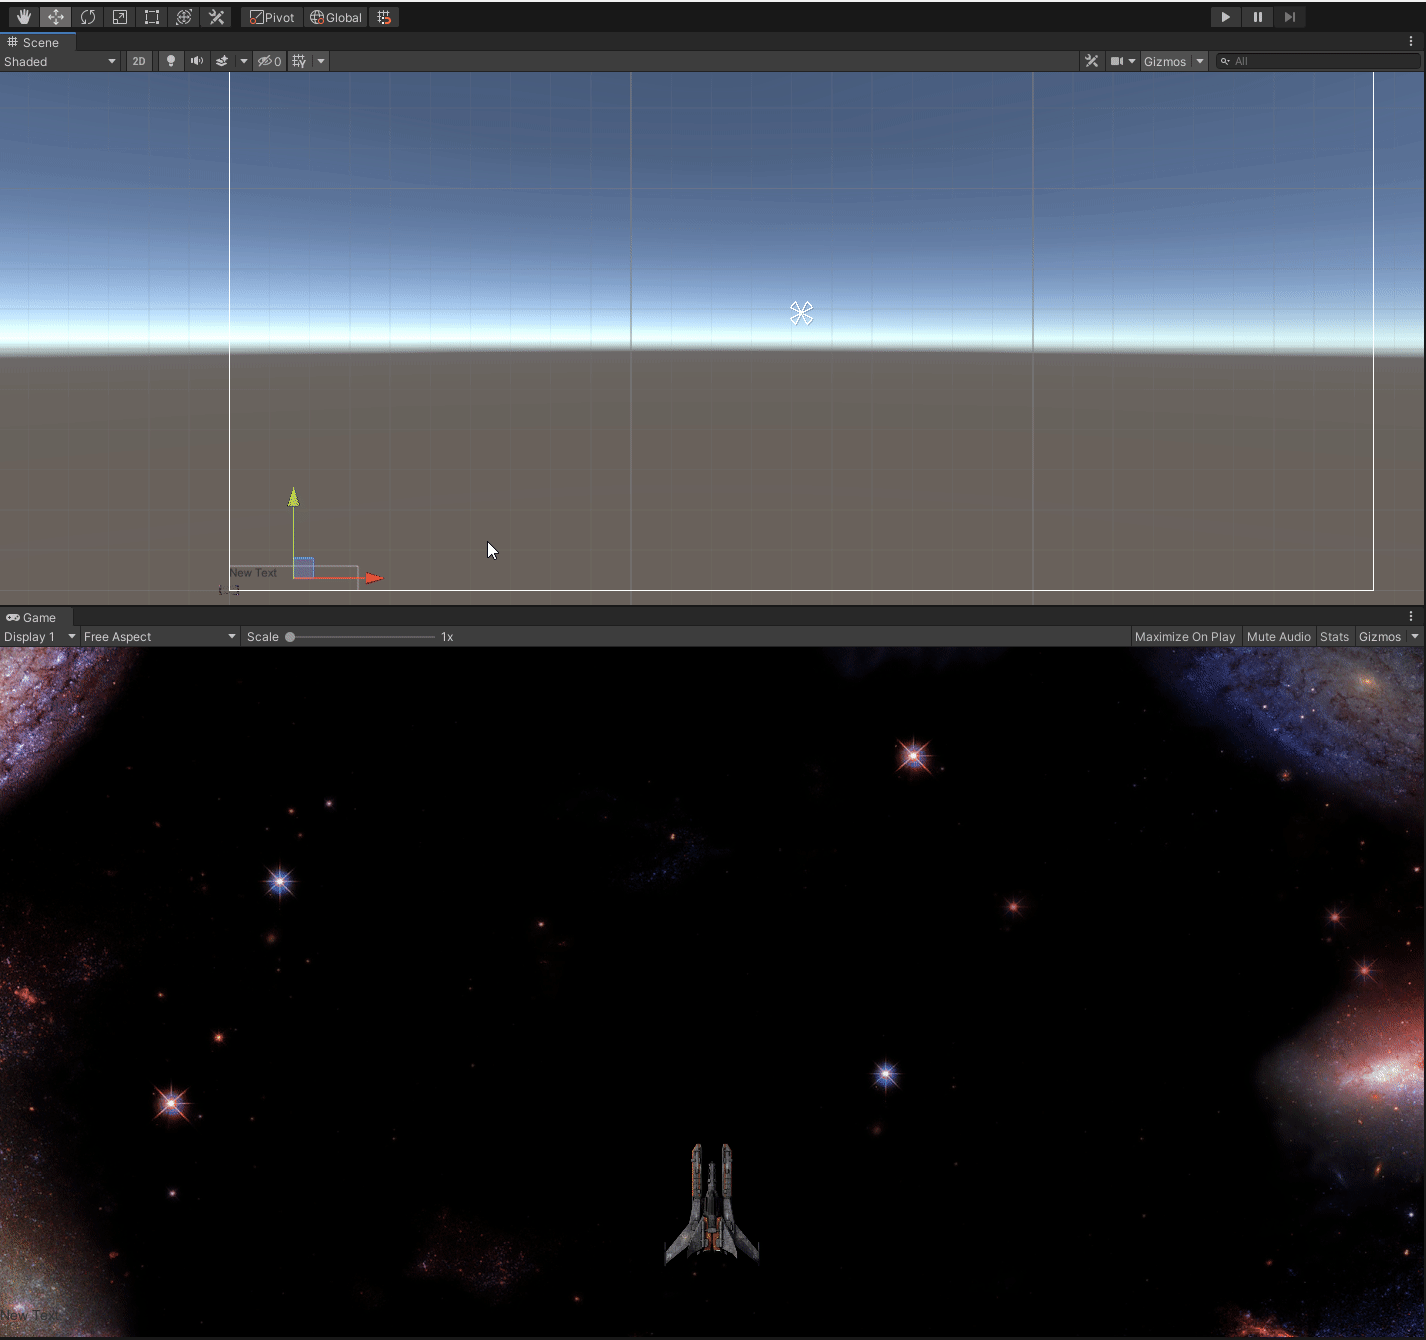
Task: Open the Game panel options menu
Action: point(1411,617)
